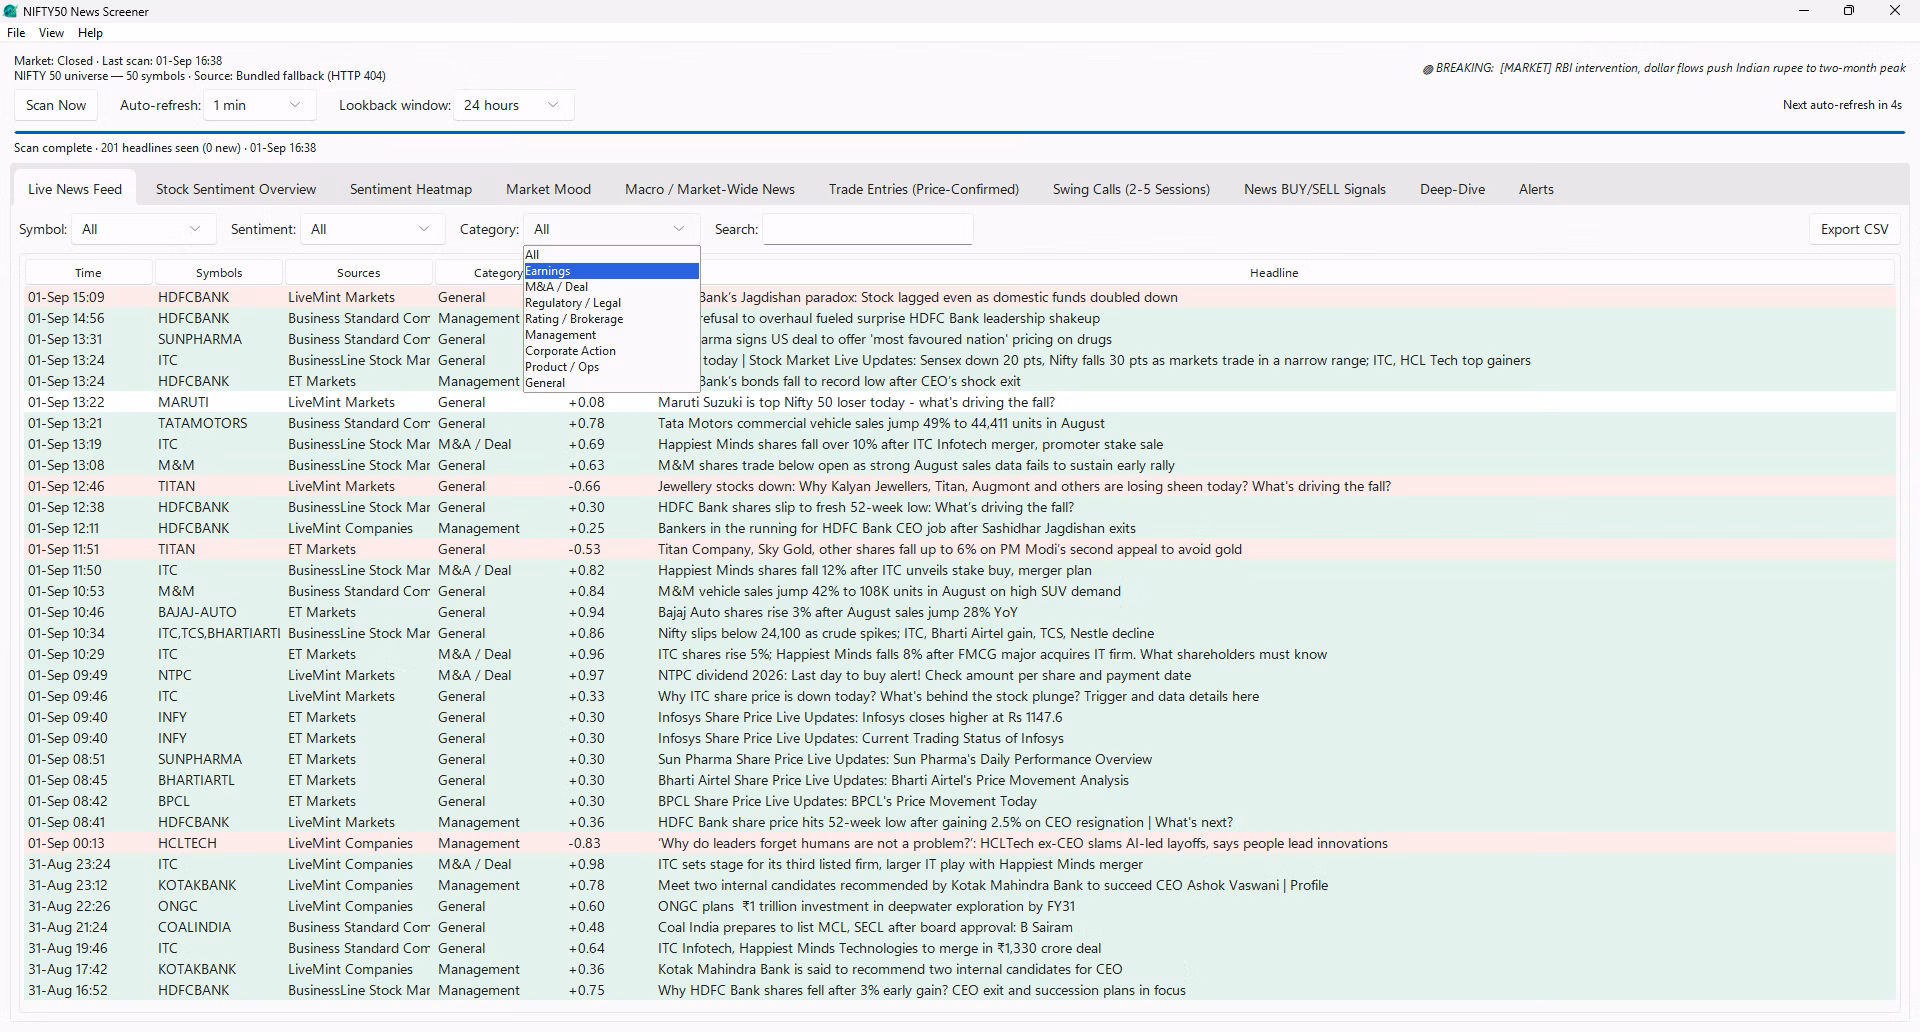Open News BUY/SELL Signals tab
The height and width of the screenshot is (1032, 1920).
click(x=1315, y=189)
